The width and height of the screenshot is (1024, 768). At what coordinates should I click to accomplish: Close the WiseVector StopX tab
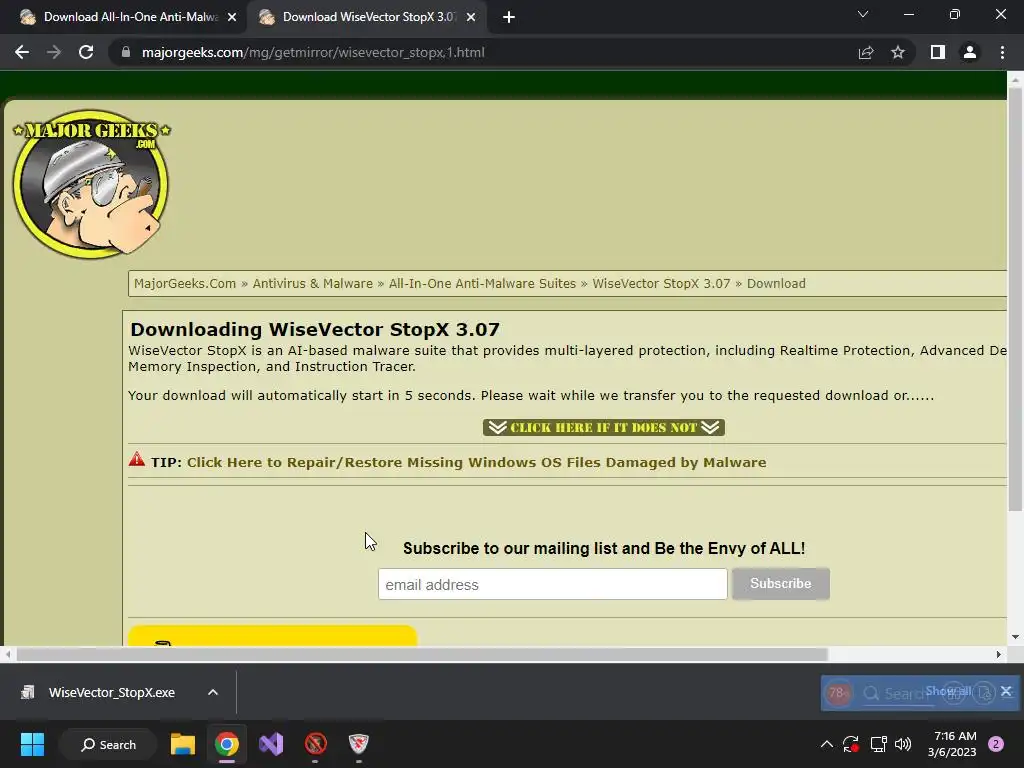coord(471,17)
